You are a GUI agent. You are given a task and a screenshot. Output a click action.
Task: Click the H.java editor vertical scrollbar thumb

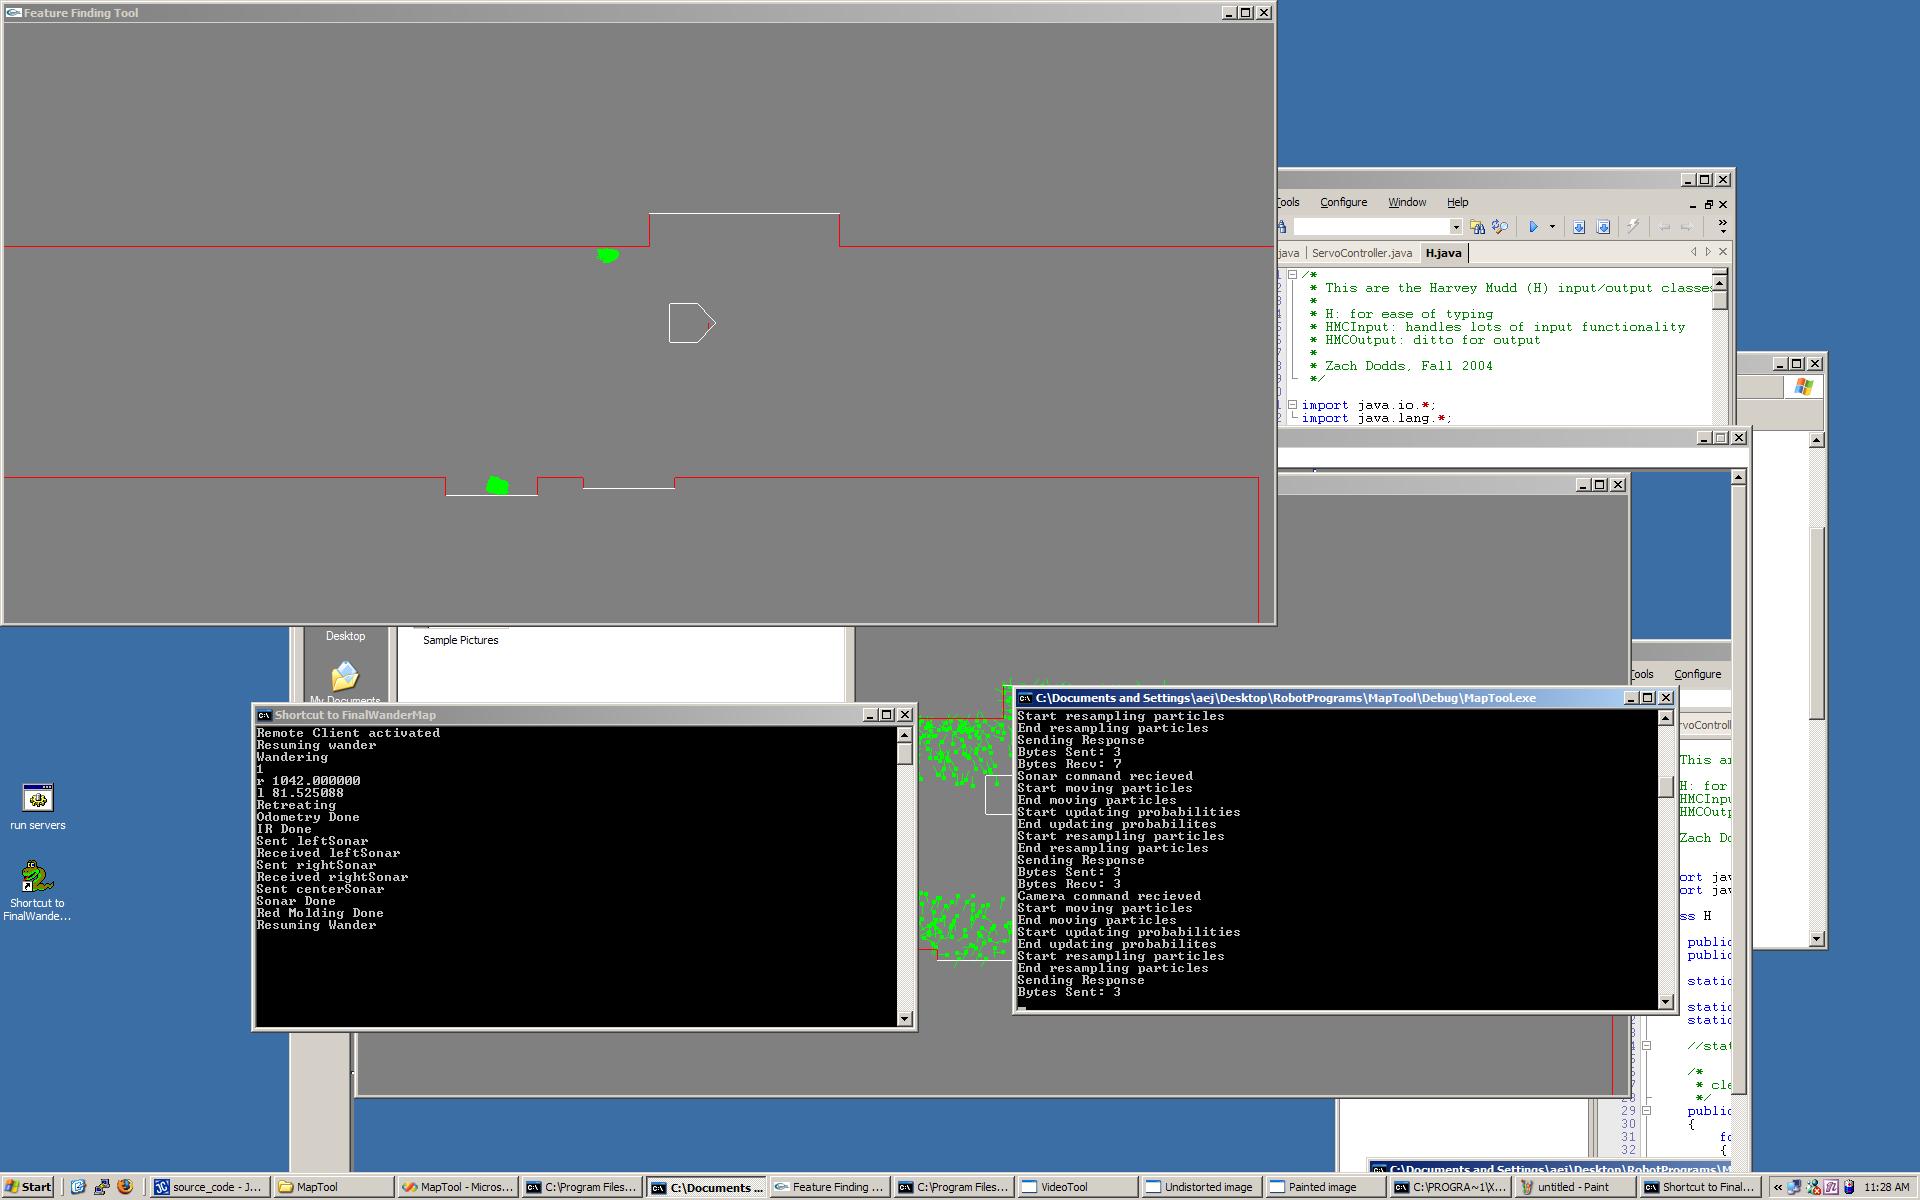point(1720,299)
